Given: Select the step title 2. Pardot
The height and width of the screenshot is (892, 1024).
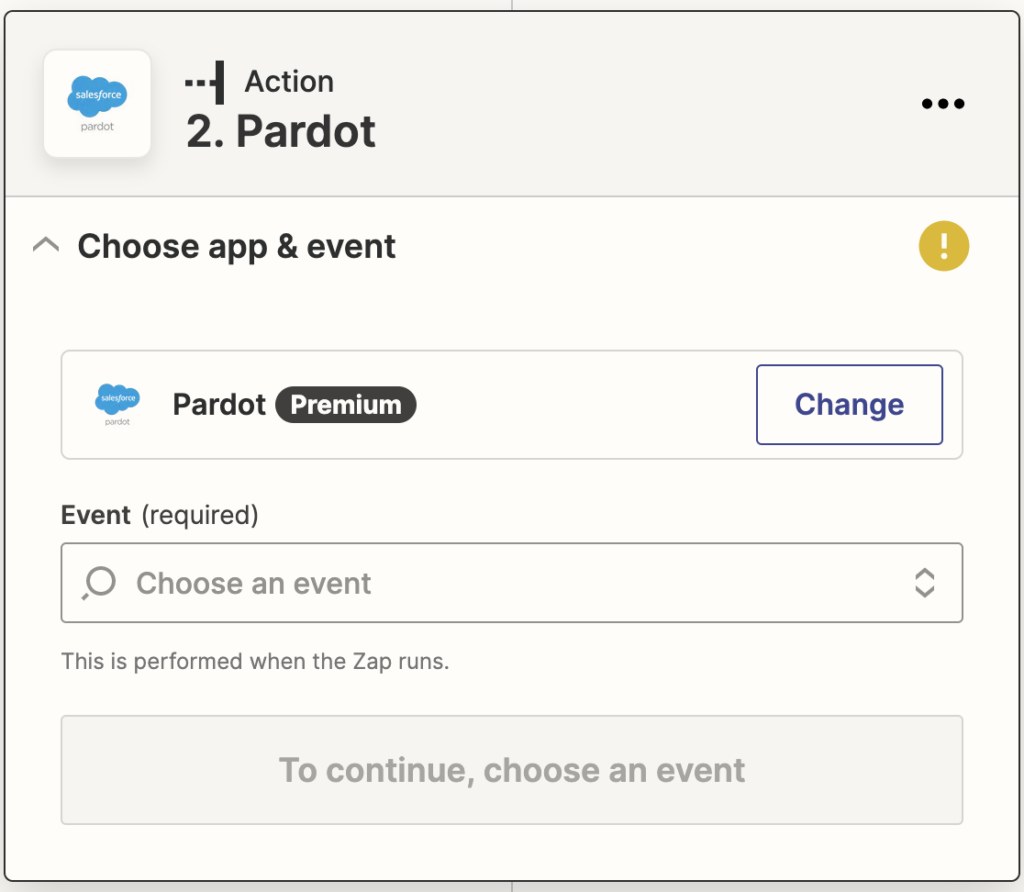Looking at the screenshot, I should [280, 131].
